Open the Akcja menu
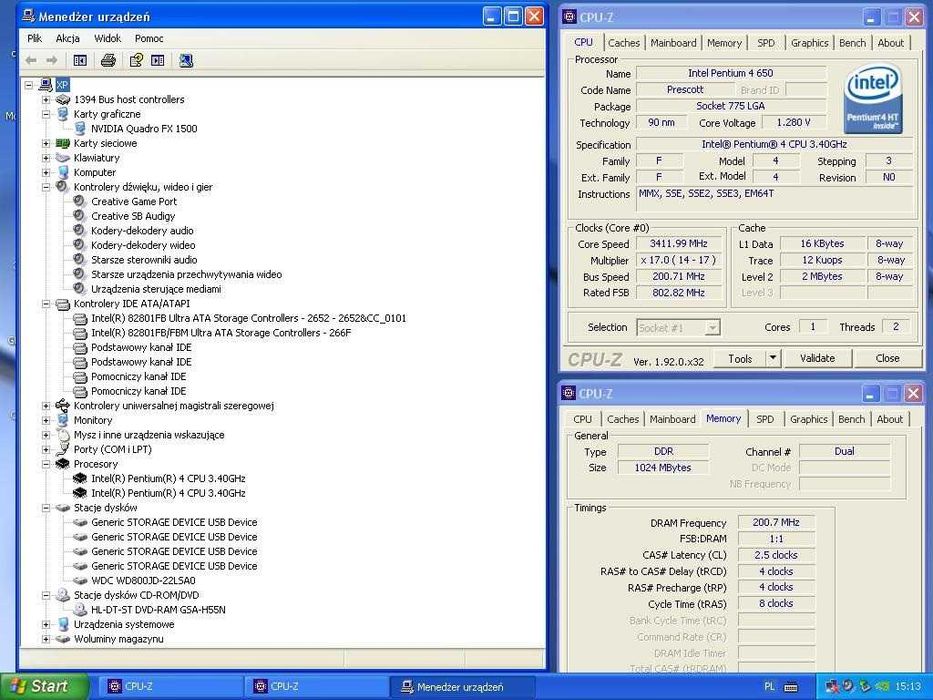The image size is (933, 700). point(68,39)
